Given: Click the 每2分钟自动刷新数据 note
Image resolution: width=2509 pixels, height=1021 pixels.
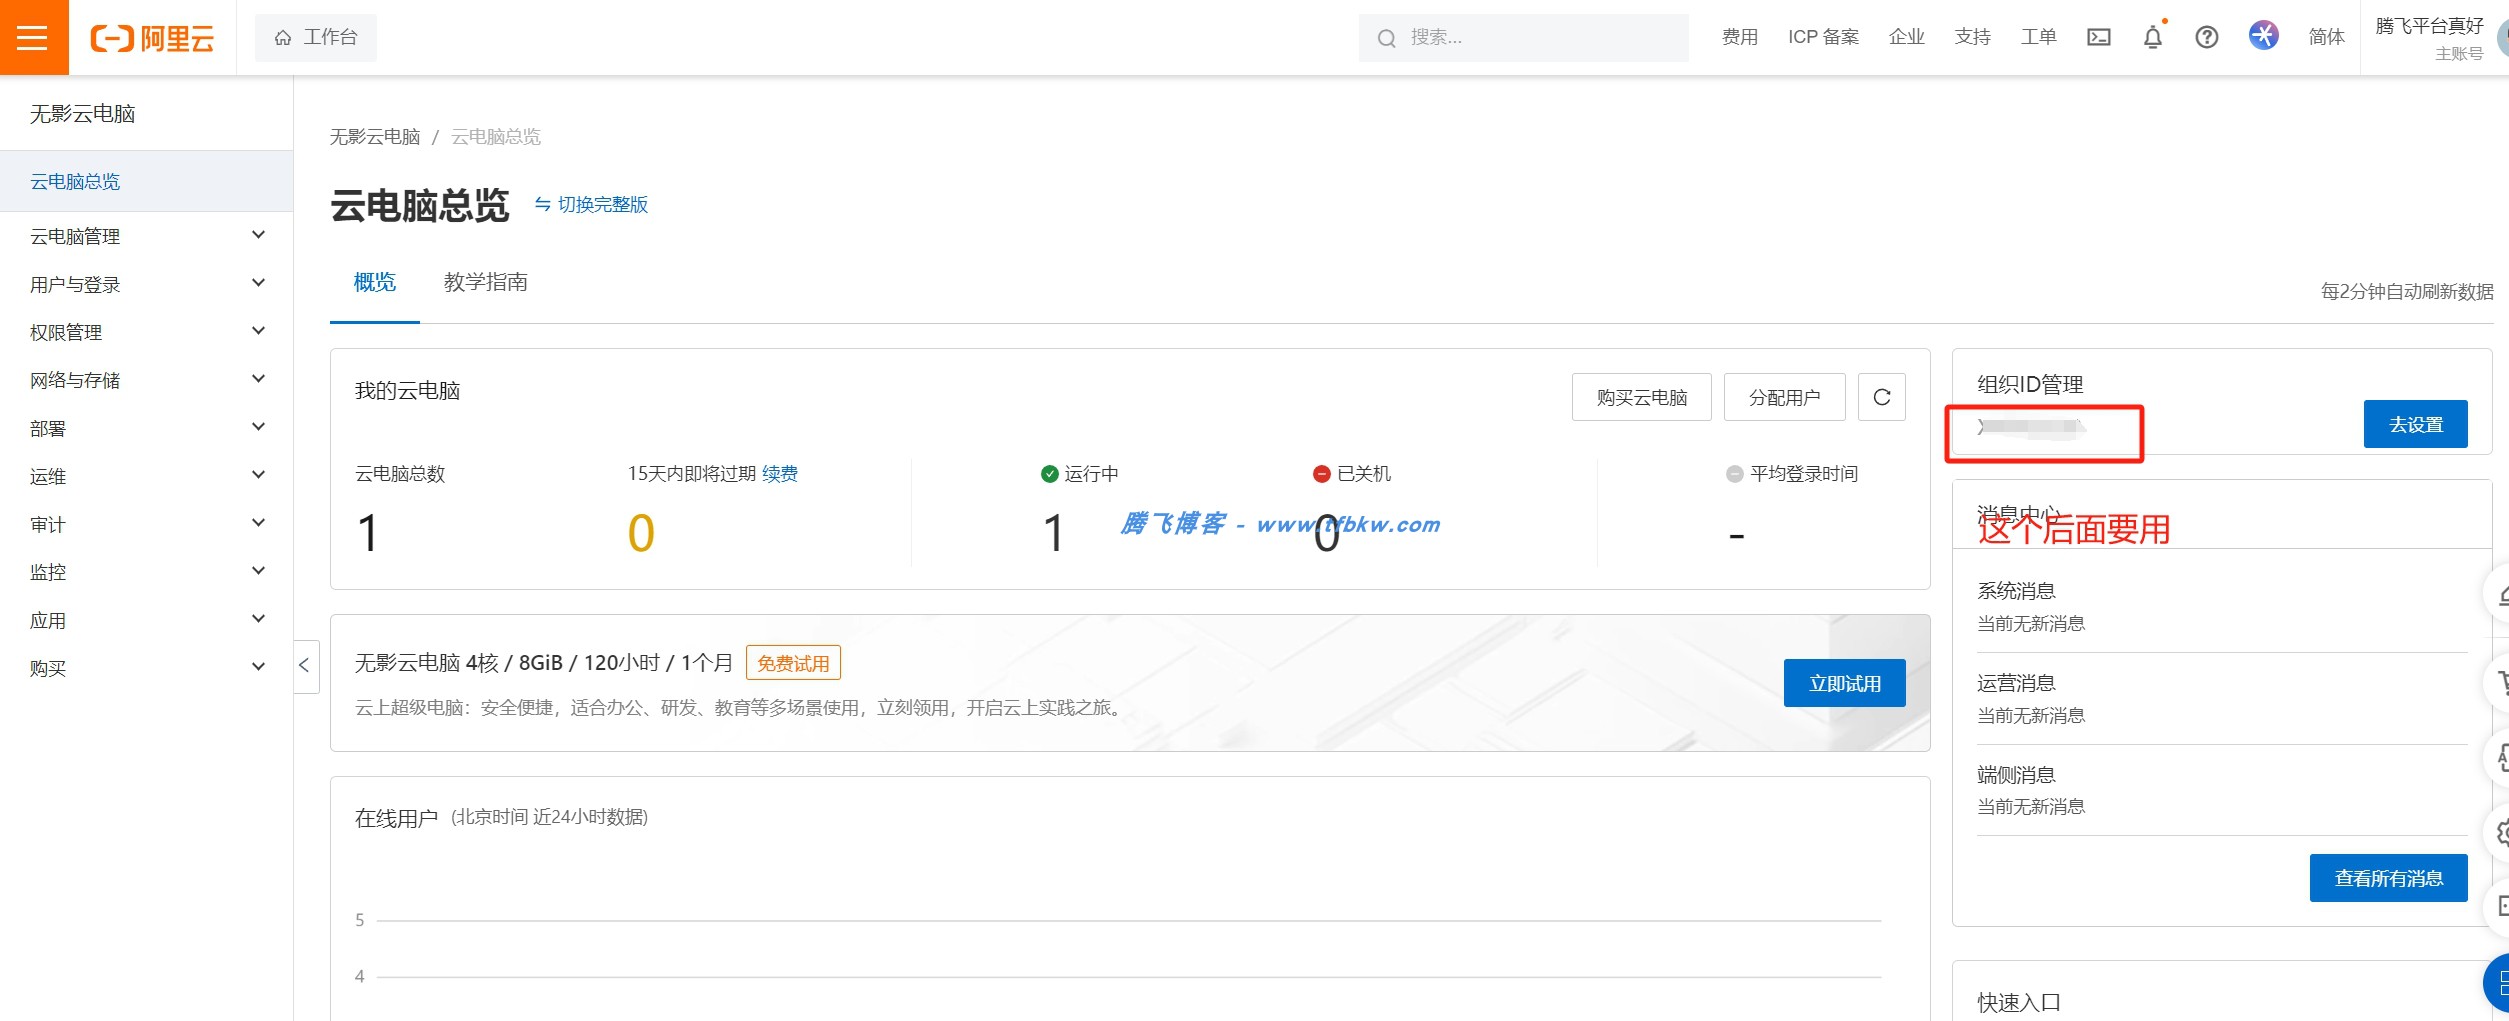Looking at the screenshot, I should pyautogui.click(x=2407, y=292).
